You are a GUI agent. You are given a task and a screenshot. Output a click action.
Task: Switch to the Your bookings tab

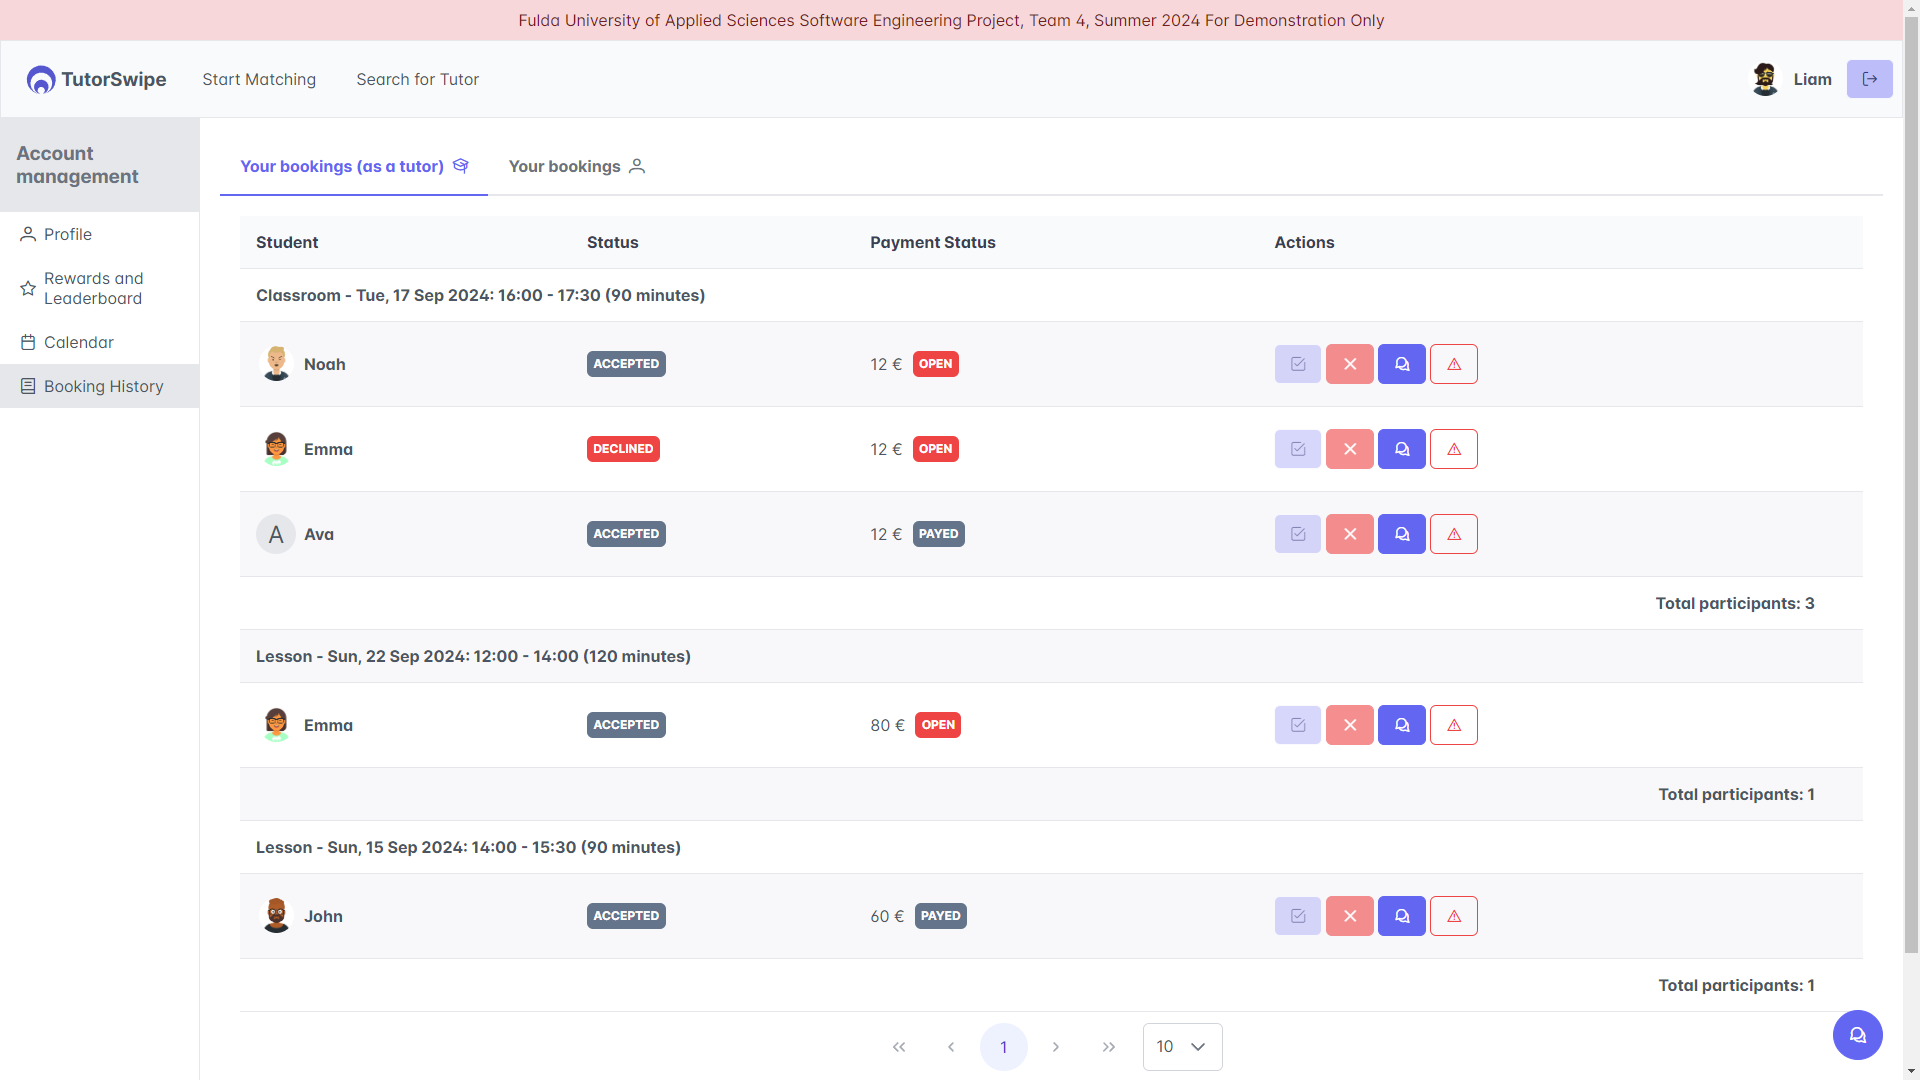click(x=576, y=166)
